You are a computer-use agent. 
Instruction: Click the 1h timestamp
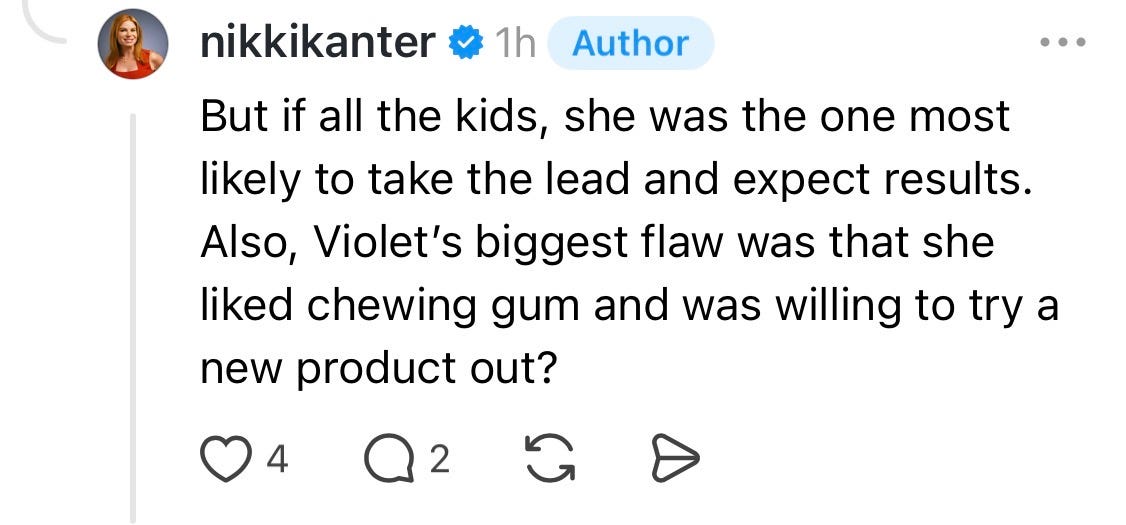click(516, 44)
